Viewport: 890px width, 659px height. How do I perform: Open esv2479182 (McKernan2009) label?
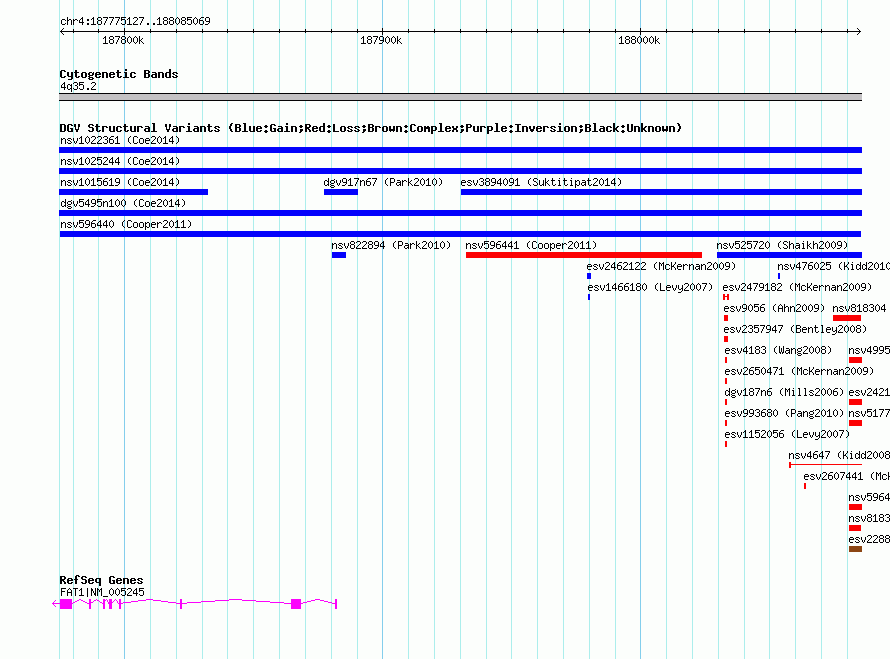(797, 287)
